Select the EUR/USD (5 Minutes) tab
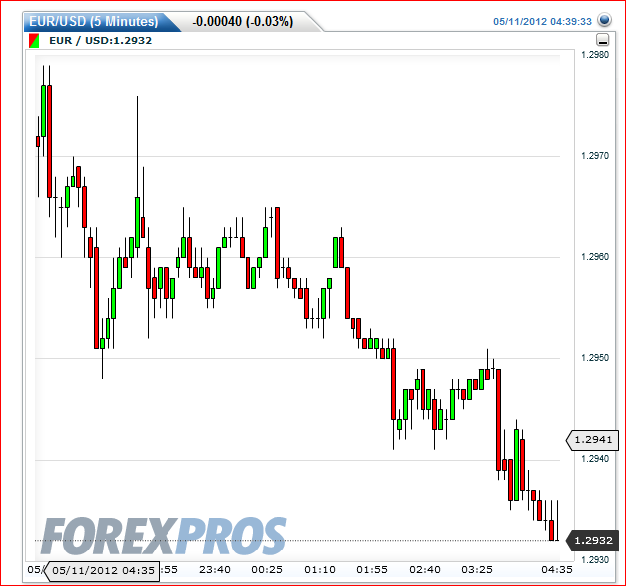The image size is (626, 586). [x=94, y=22]
